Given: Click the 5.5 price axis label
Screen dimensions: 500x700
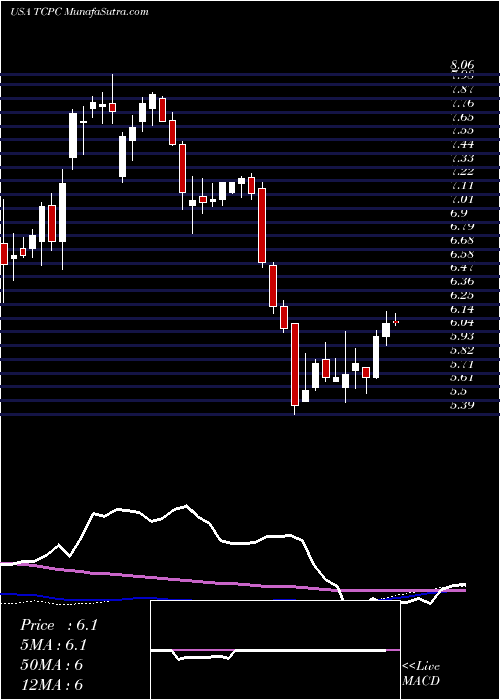Looking at the screenshot, I should point(459,391).
